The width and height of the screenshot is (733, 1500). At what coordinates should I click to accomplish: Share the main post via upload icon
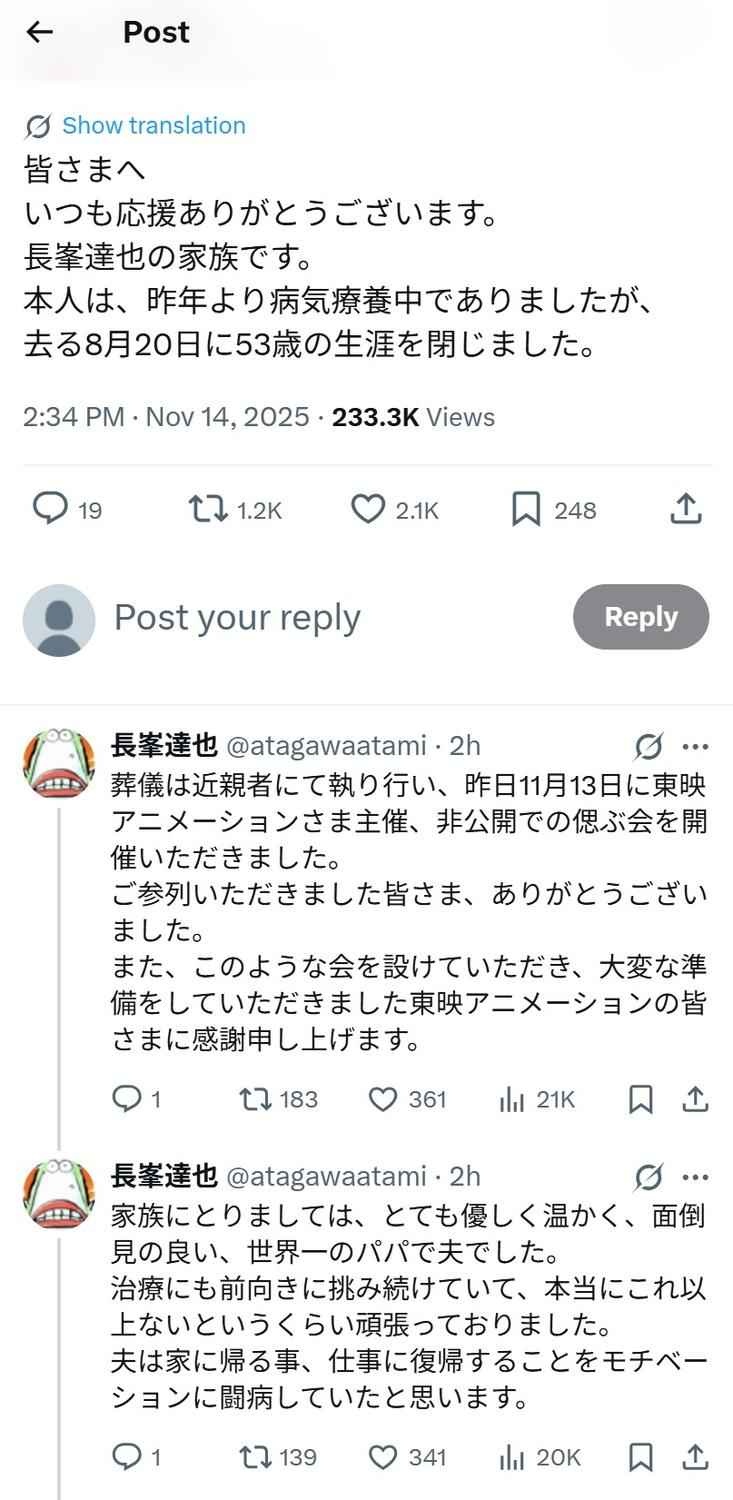(685, 510)
